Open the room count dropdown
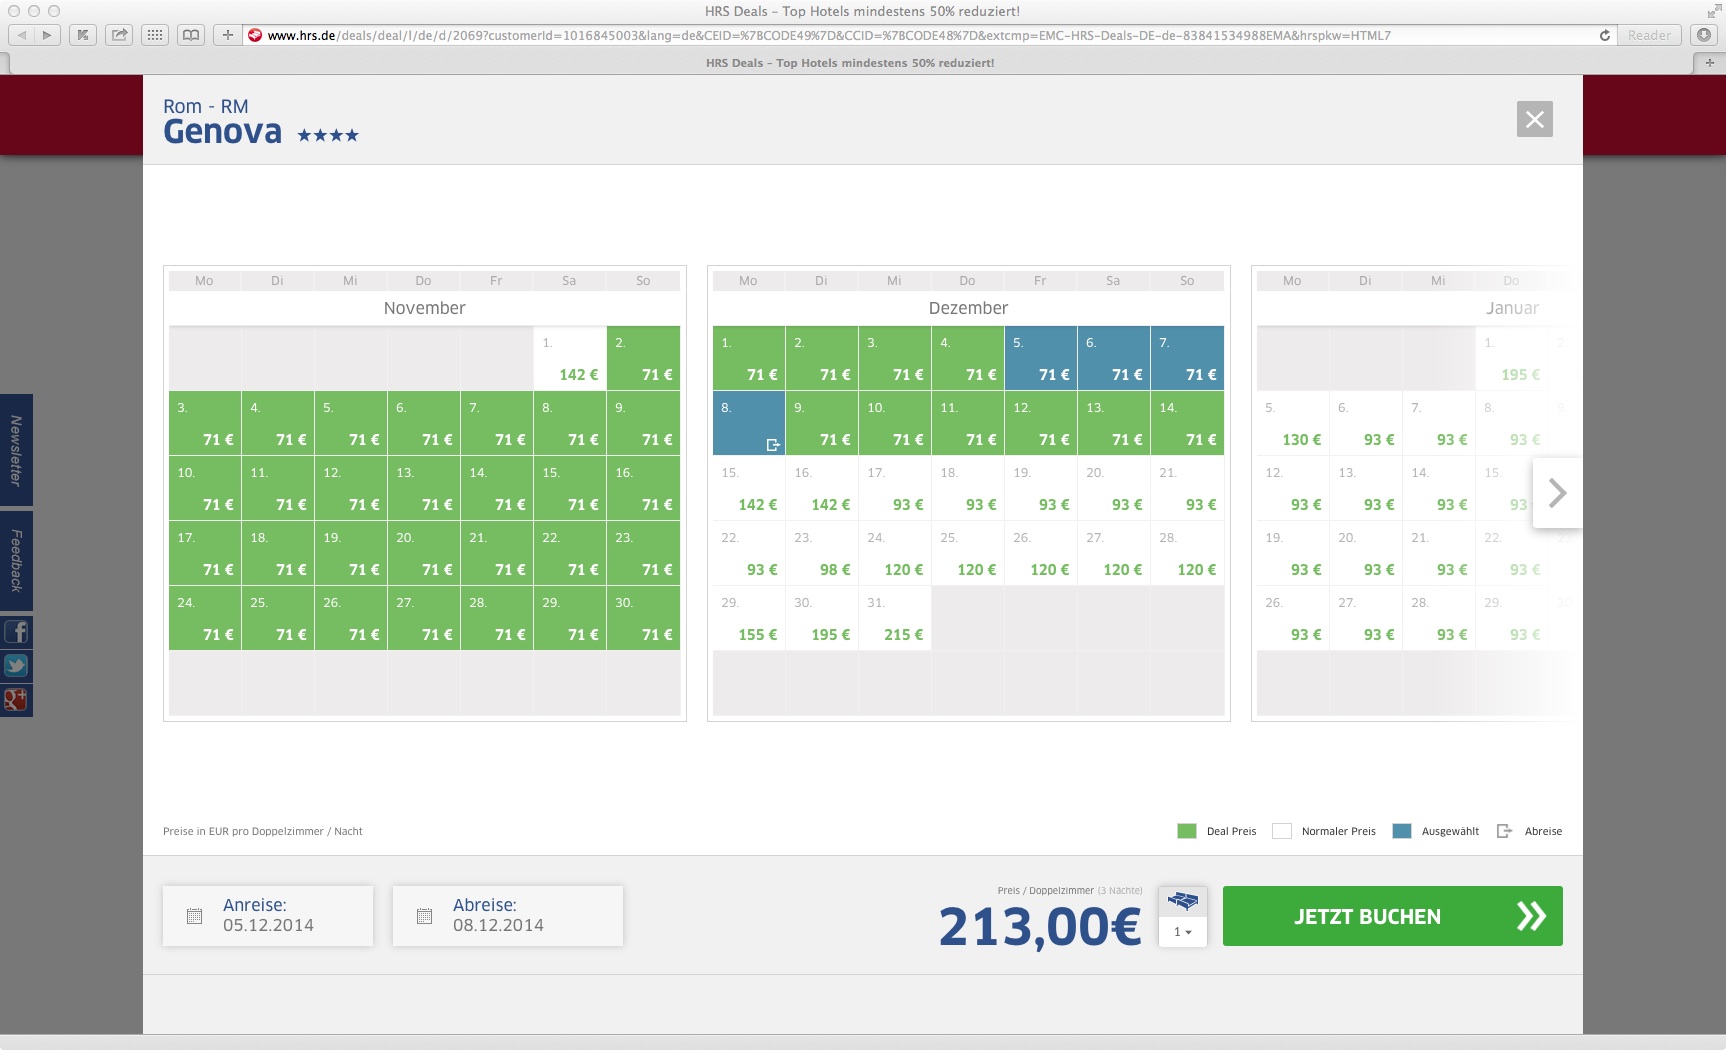 [1182, 932]
